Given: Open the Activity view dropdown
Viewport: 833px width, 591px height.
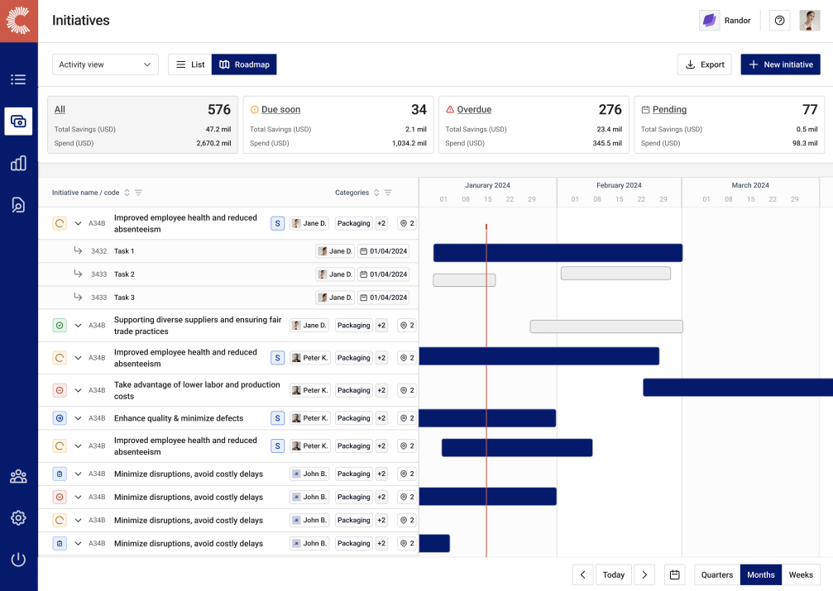Looking at the screenshot, I should pyautogui.click(x=104, y=64).
